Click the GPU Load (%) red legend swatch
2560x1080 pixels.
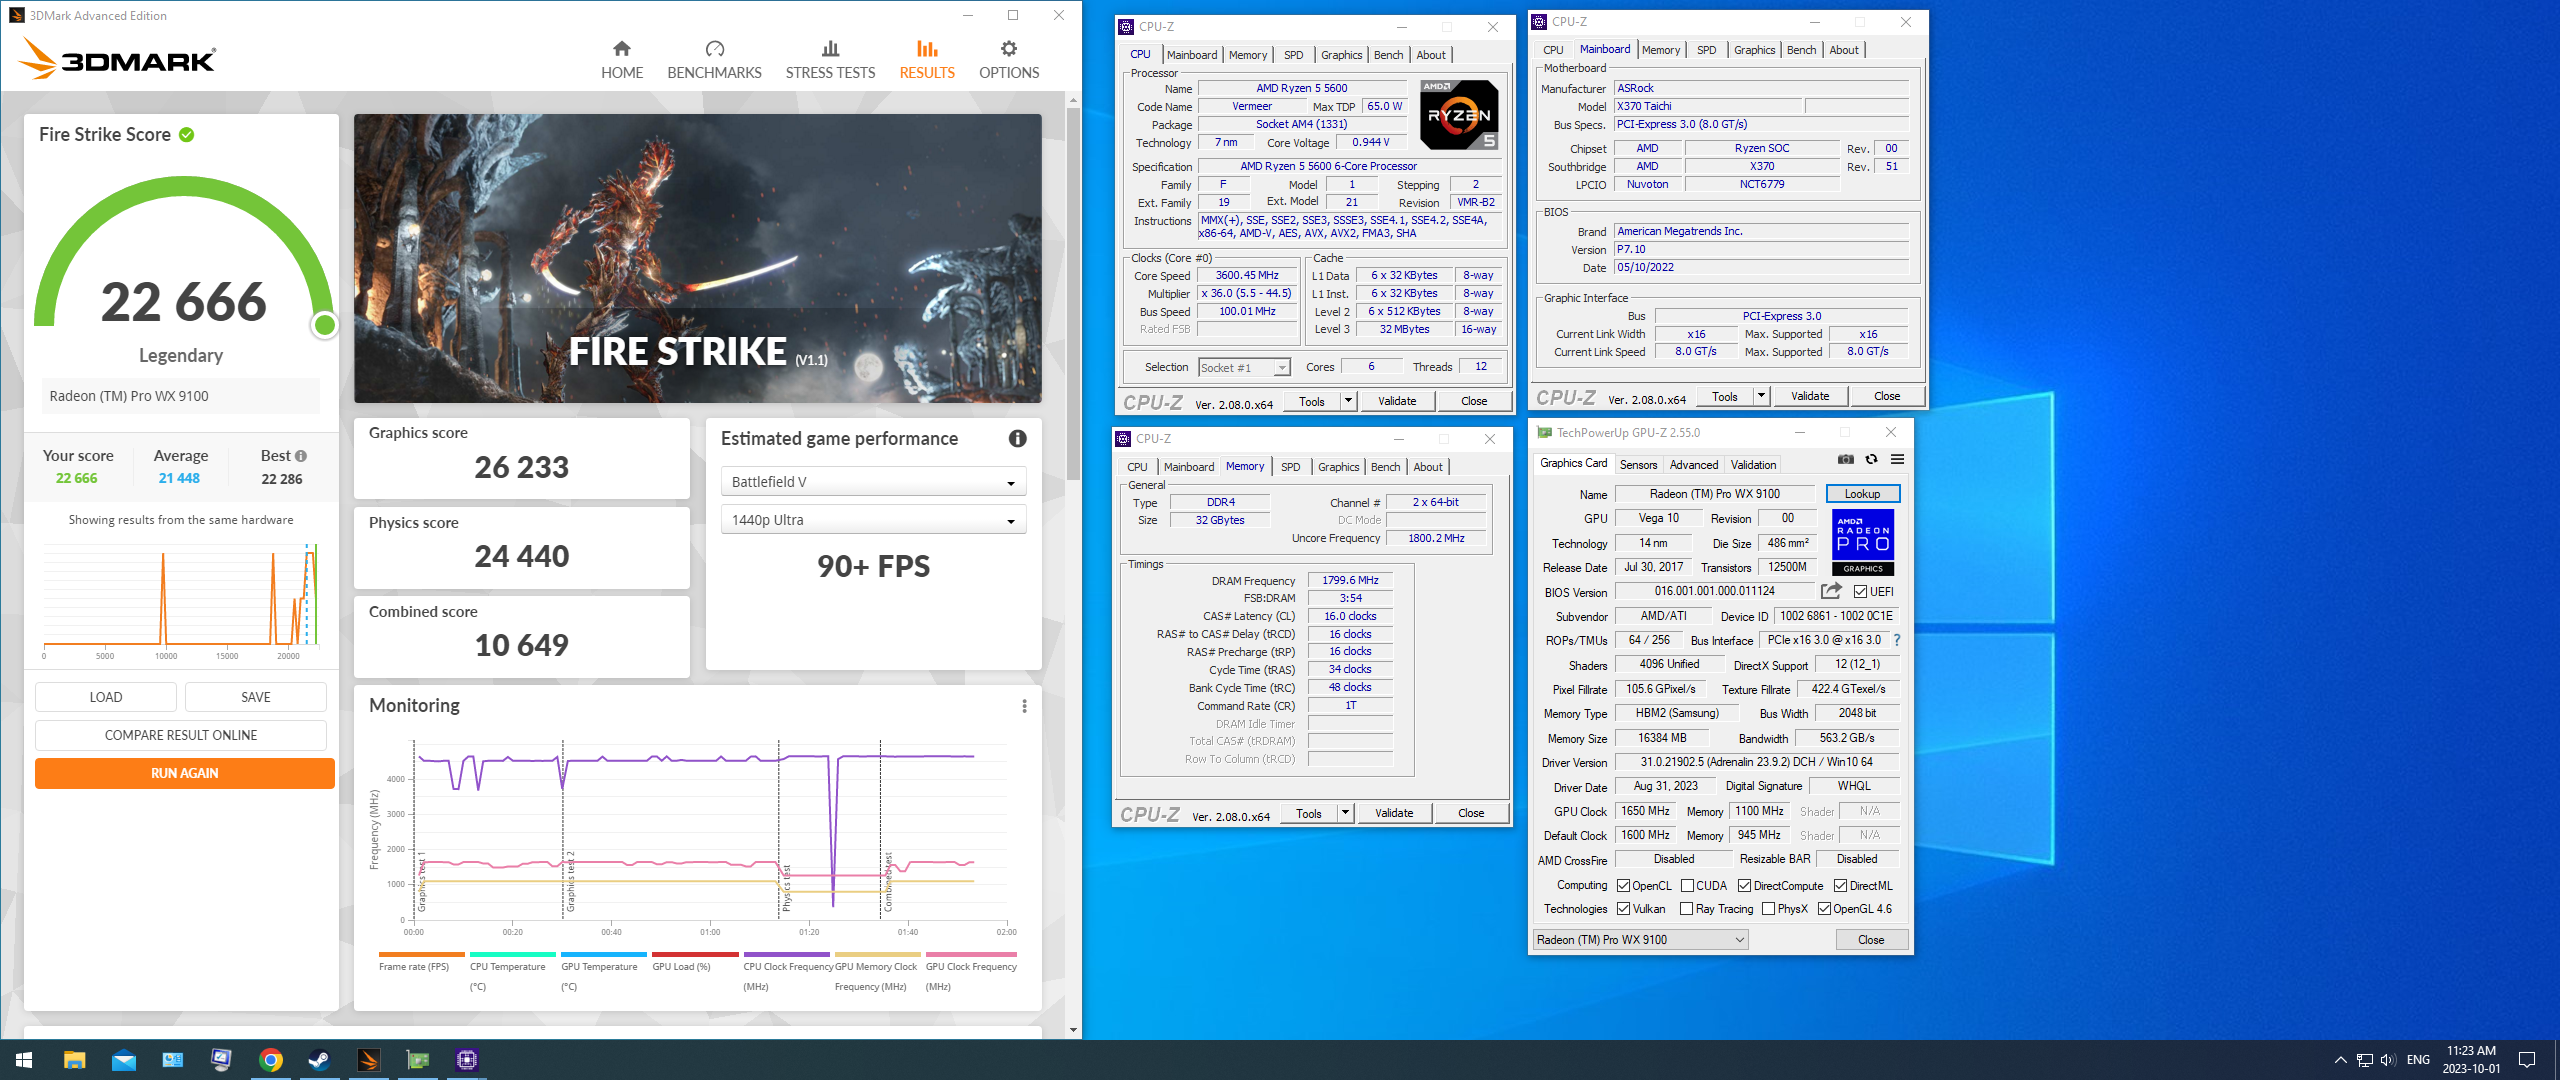point(695,954)
